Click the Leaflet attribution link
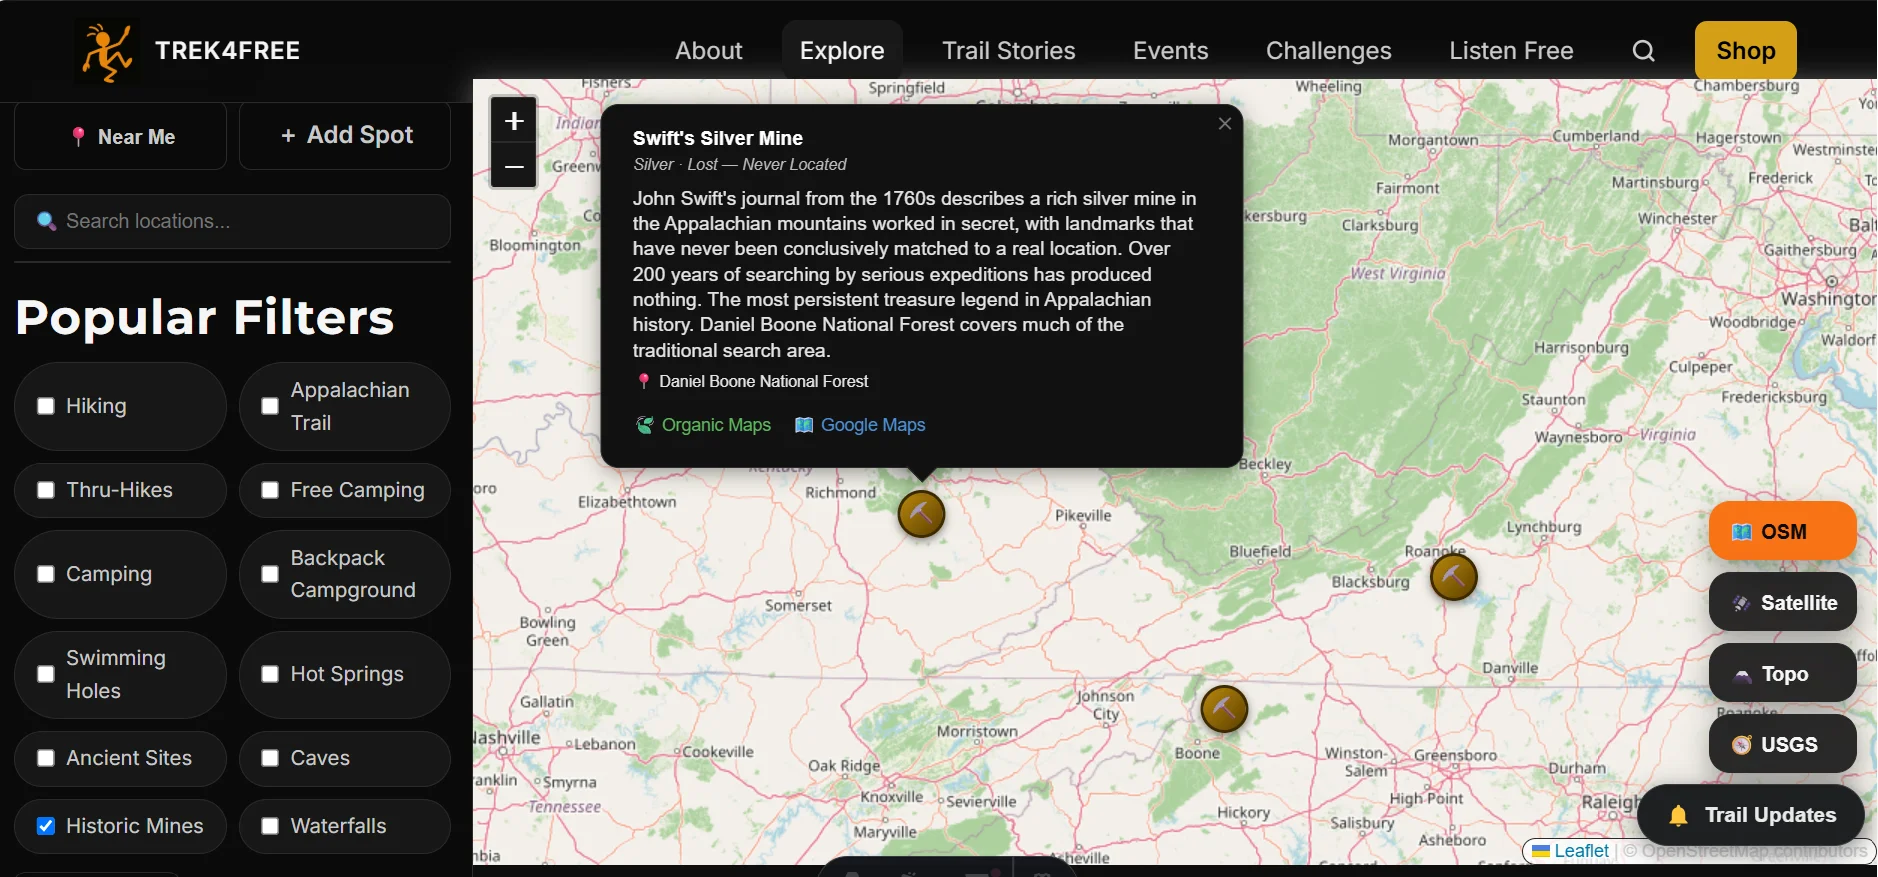Image resolution: width=1878 pixels, height=877 pixels. 1571,851
